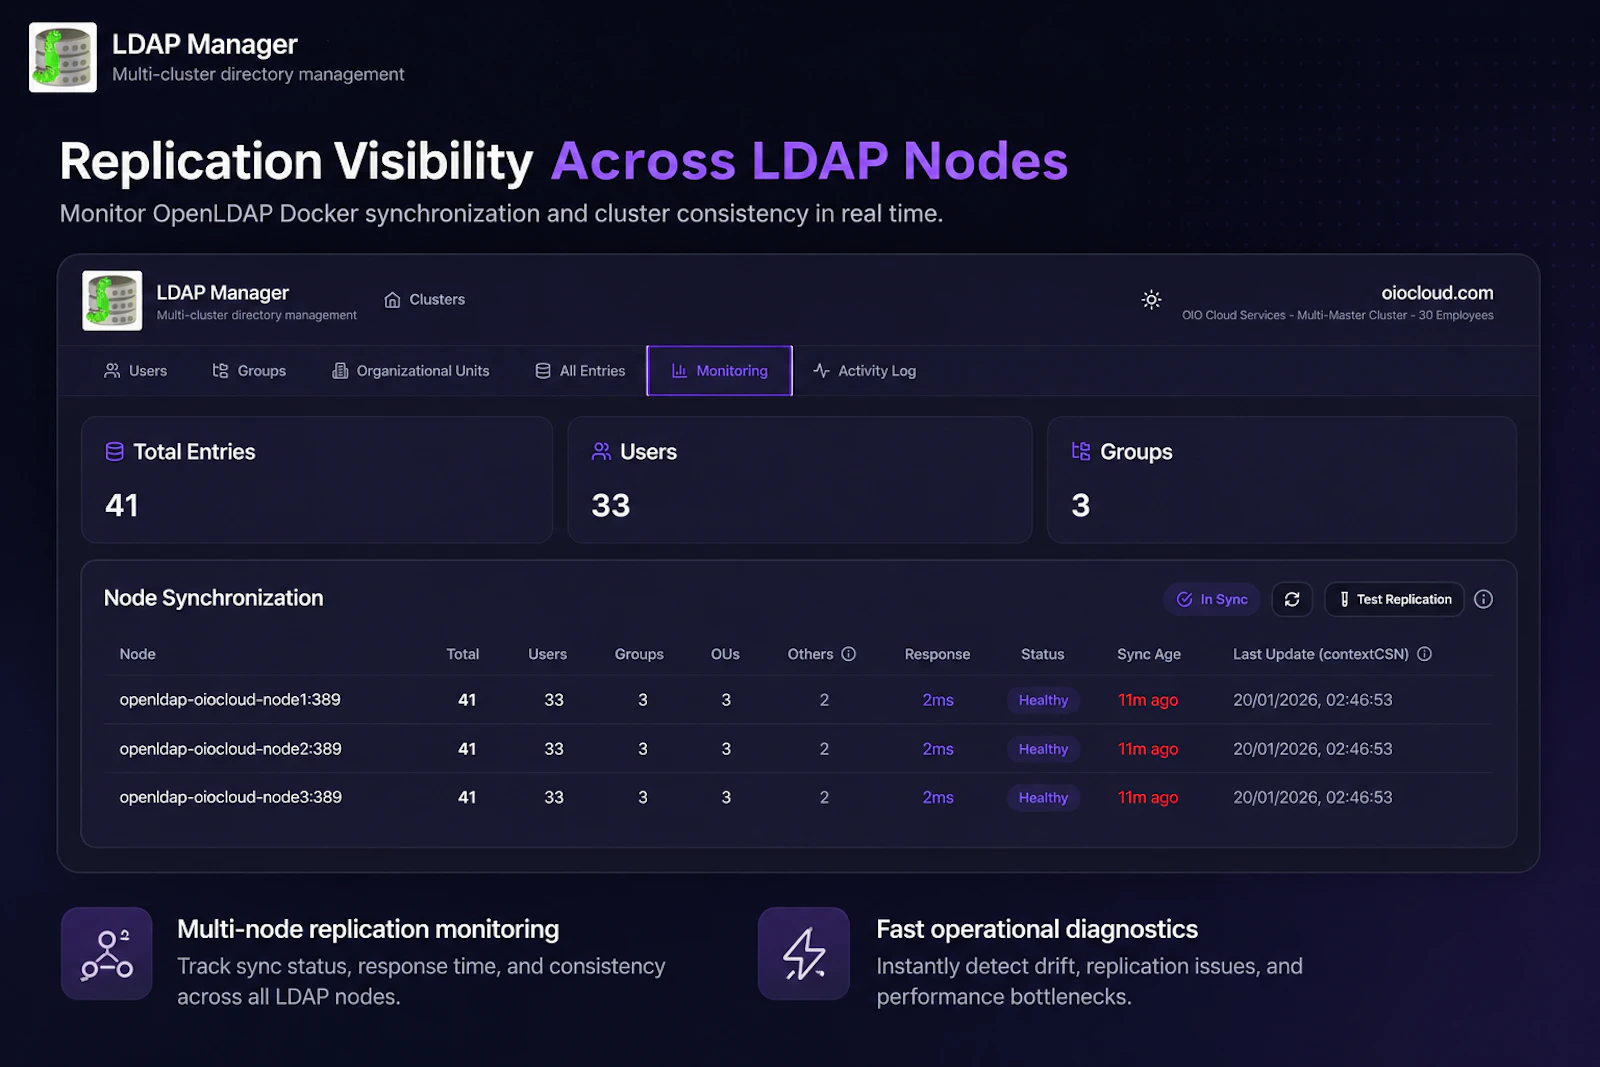Click Healthy badge for node3
Image resolution: width=1600 pixels, height=1067 pixels.
(1043, 797)
